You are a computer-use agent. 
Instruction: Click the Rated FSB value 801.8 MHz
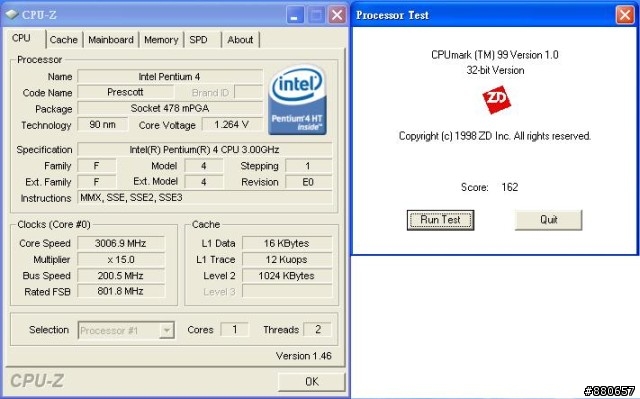(121, 291)
